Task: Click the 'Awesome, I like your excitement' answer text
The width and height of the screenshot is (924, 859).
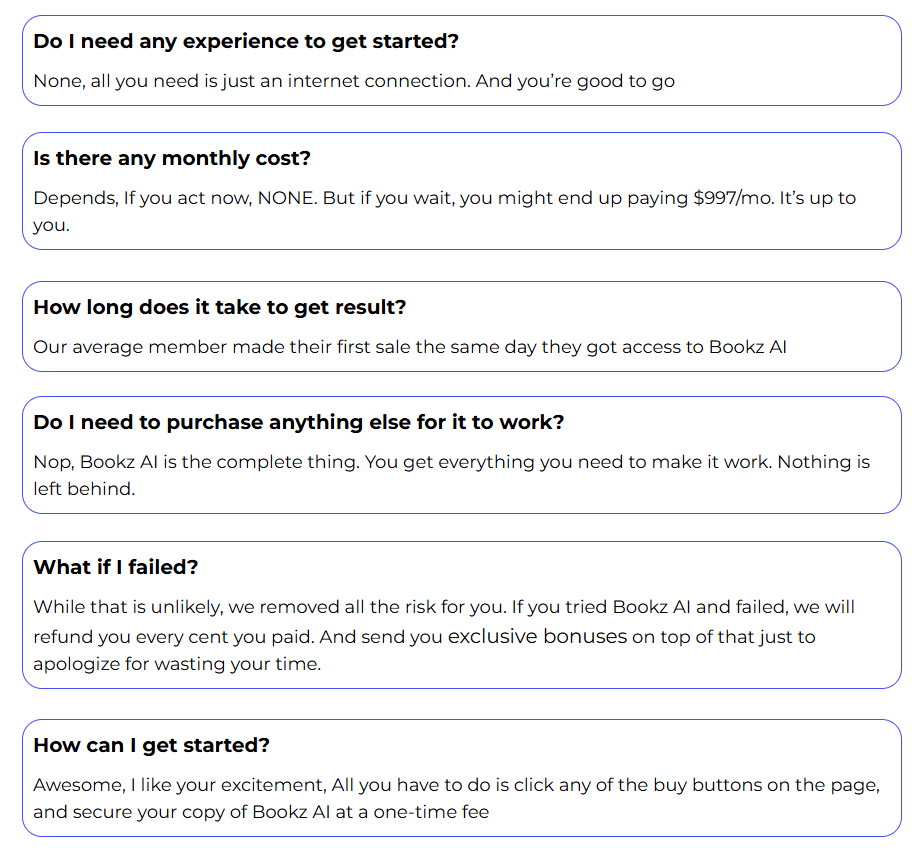Action: click(190, 785)
